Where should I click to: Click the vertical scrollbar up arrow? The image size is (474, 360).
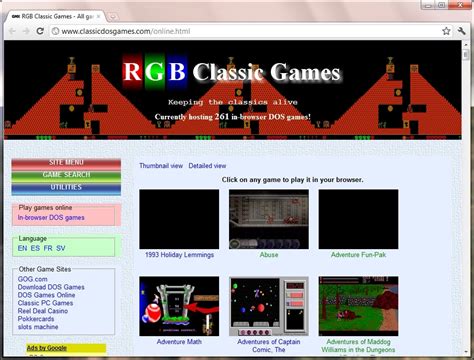(x=466, y=44)
